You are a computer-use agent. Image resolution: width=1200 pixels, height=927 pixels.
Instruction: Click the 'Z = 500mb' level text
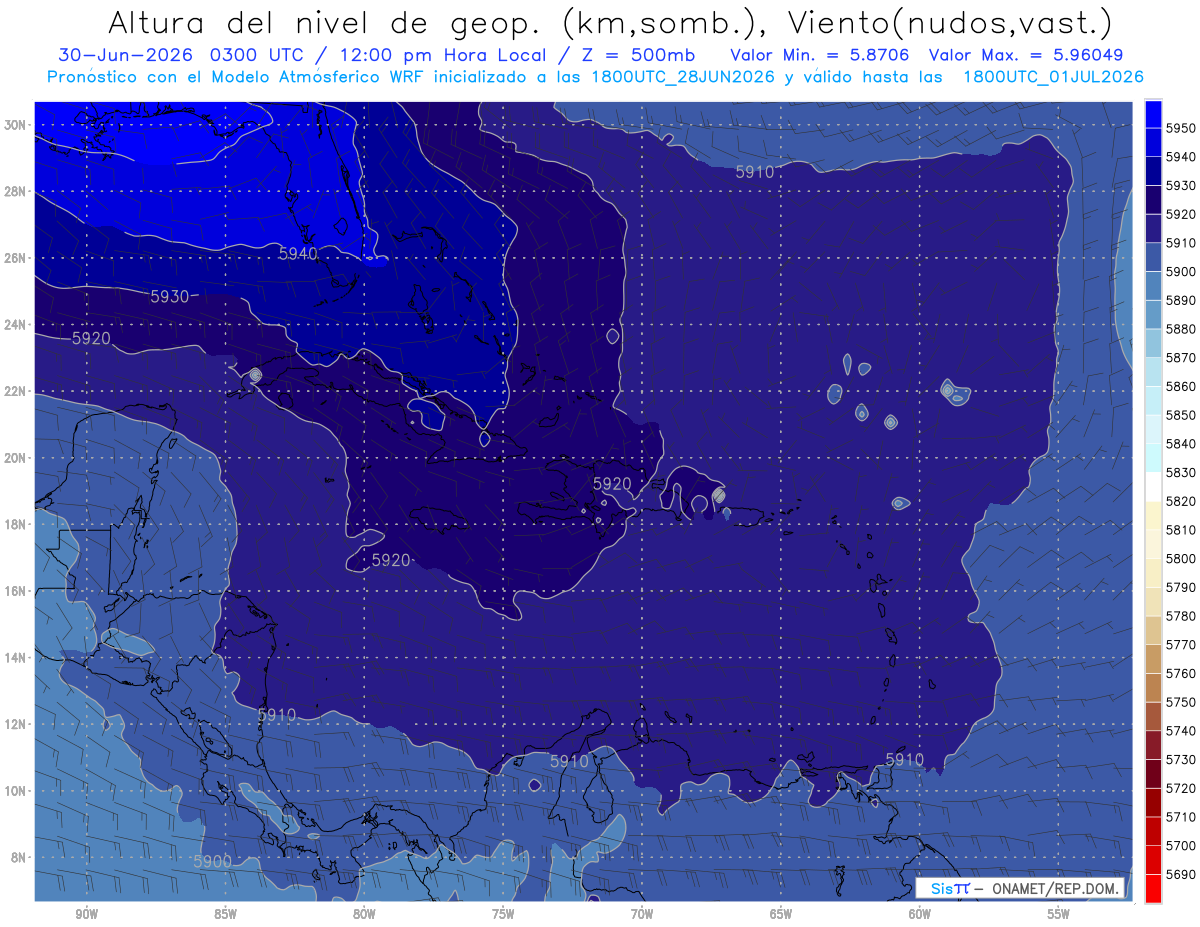point(637,55)
